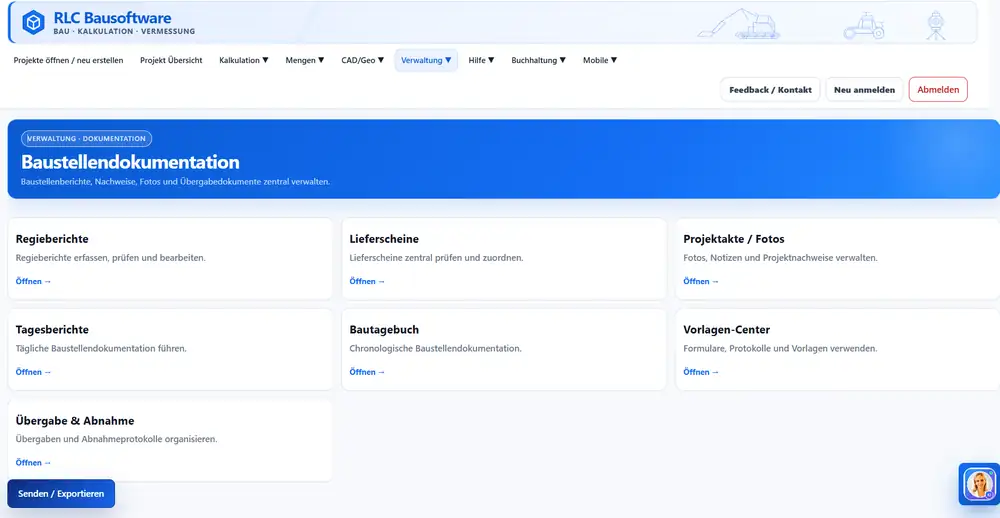This screenshot has height=518, width=1000.
Task: Open Projekte öffnen / neu erstellen
Action: pyautogui.click(x=68, y=60)
